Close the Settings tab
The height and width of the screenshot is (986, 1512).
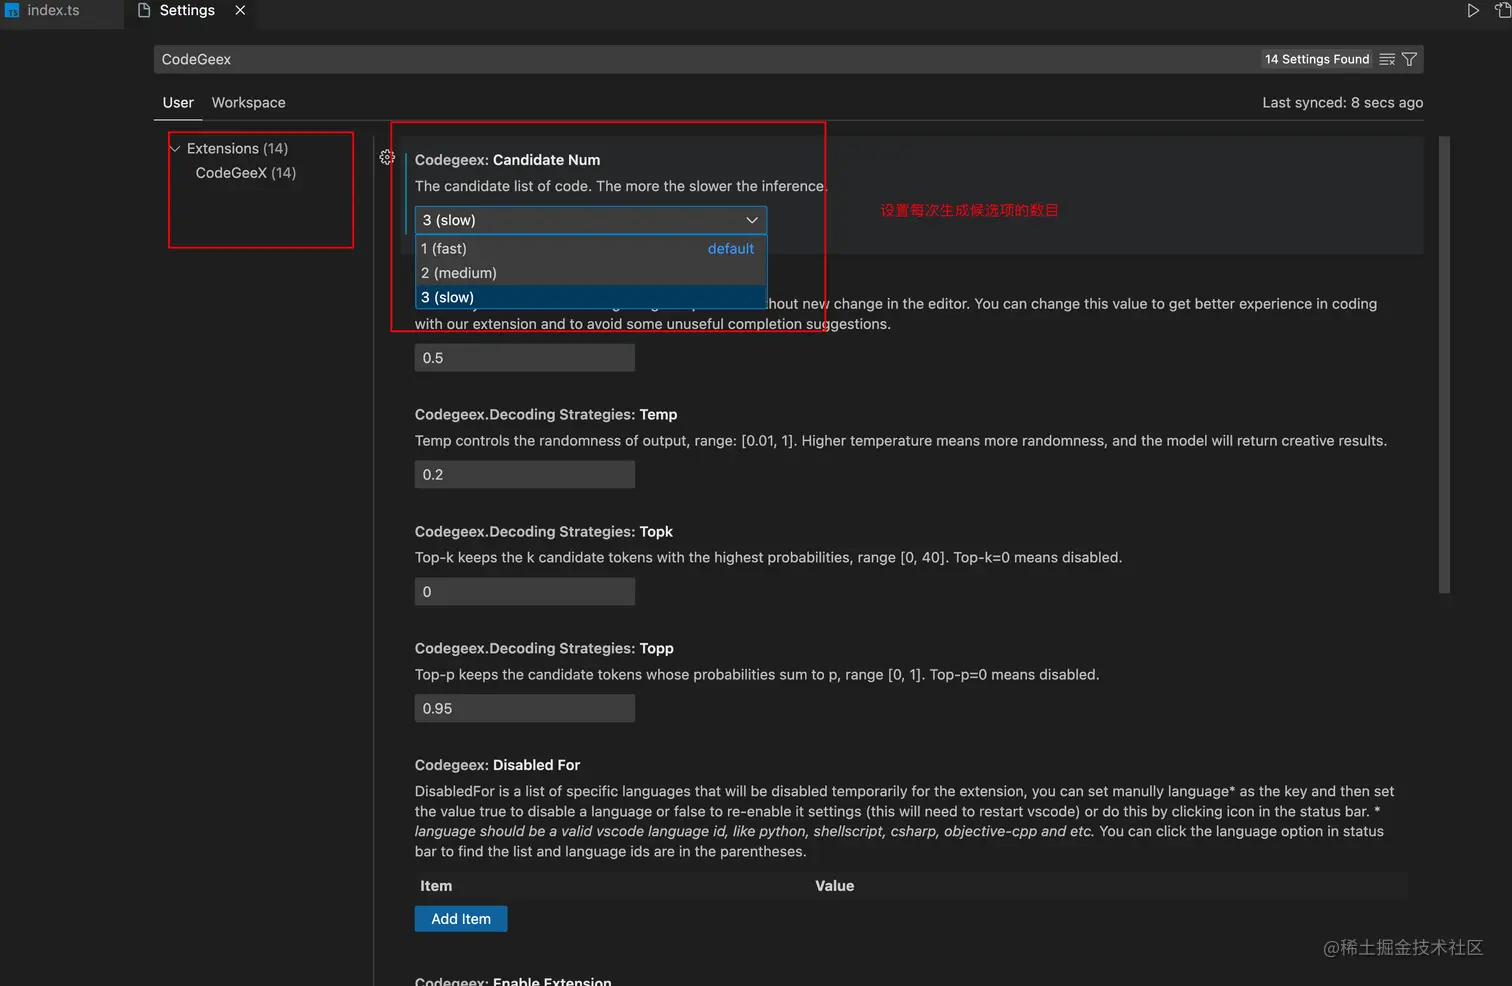(x=240, y=11)
